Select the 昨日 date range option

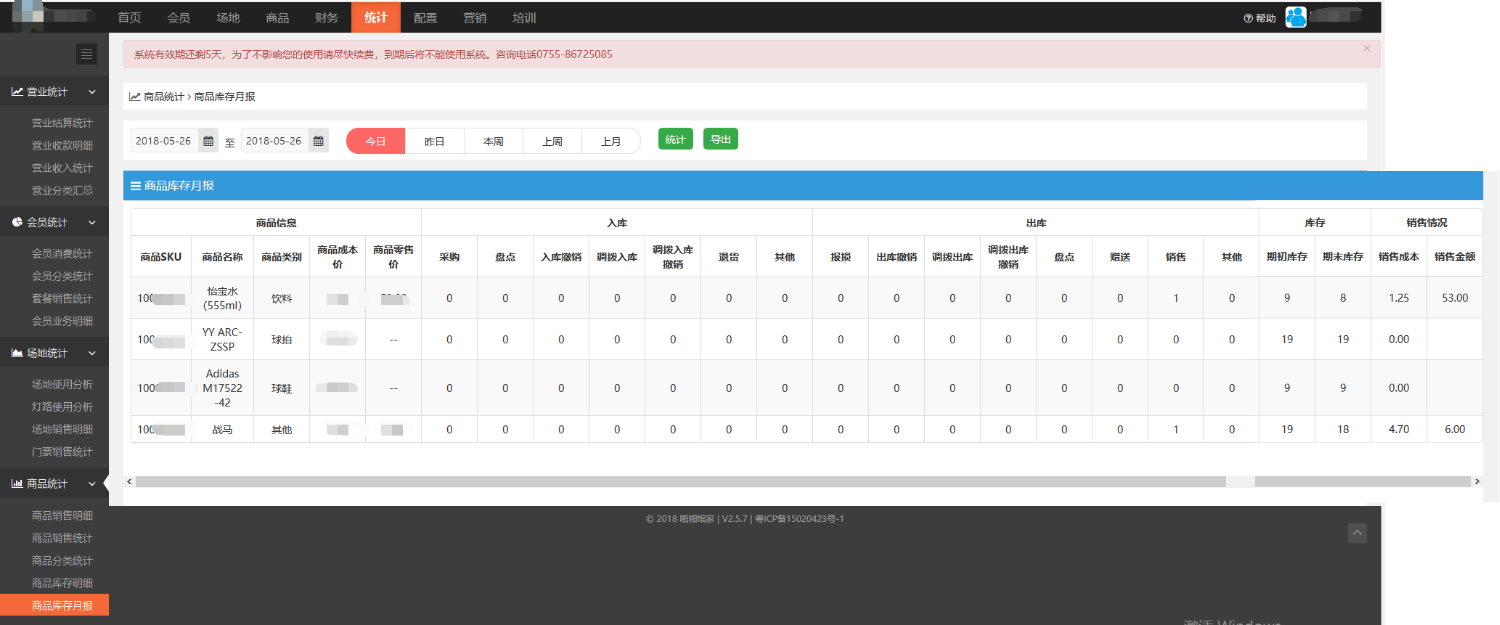434,141
